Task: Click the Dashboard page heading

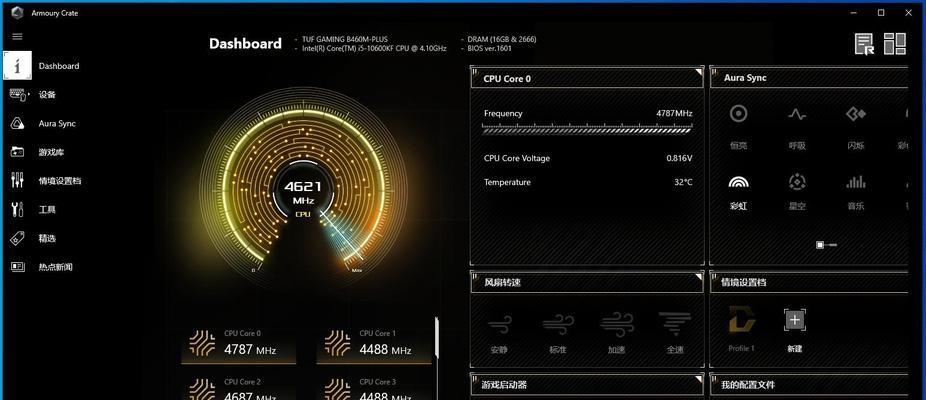Action: coord(245,44)
